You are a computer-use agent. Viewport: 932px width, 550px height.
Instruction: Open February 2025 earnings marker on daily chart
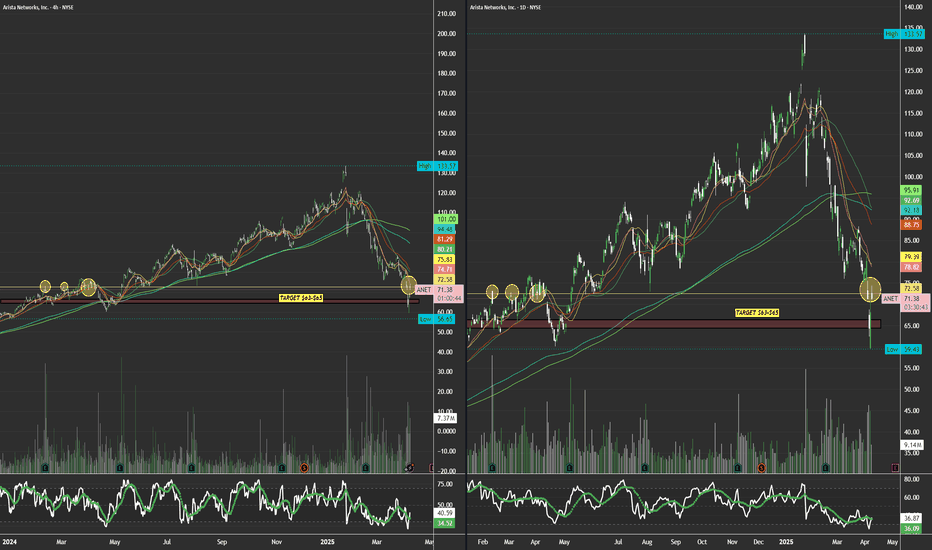826,468
